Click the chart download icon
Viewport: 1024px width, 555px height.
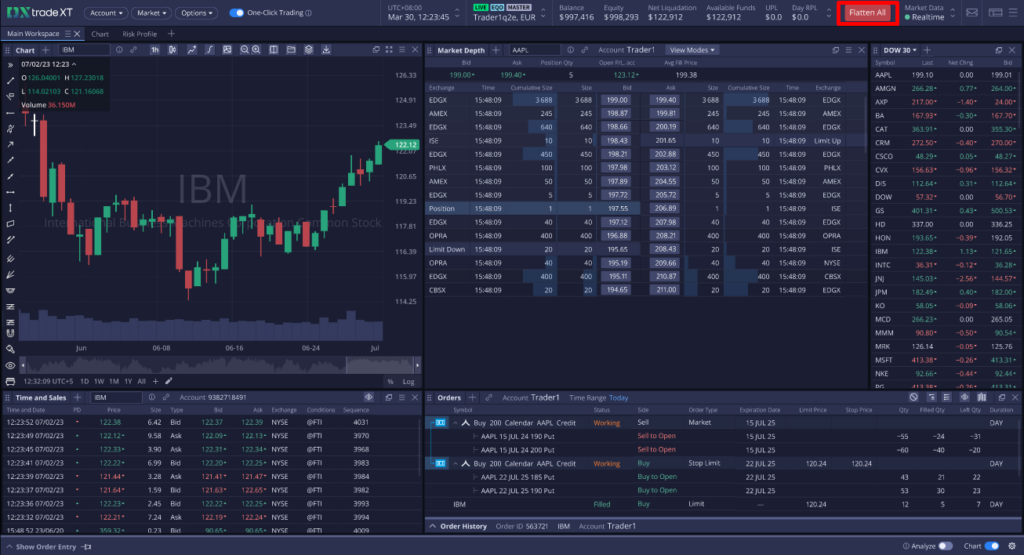(326, 50)
